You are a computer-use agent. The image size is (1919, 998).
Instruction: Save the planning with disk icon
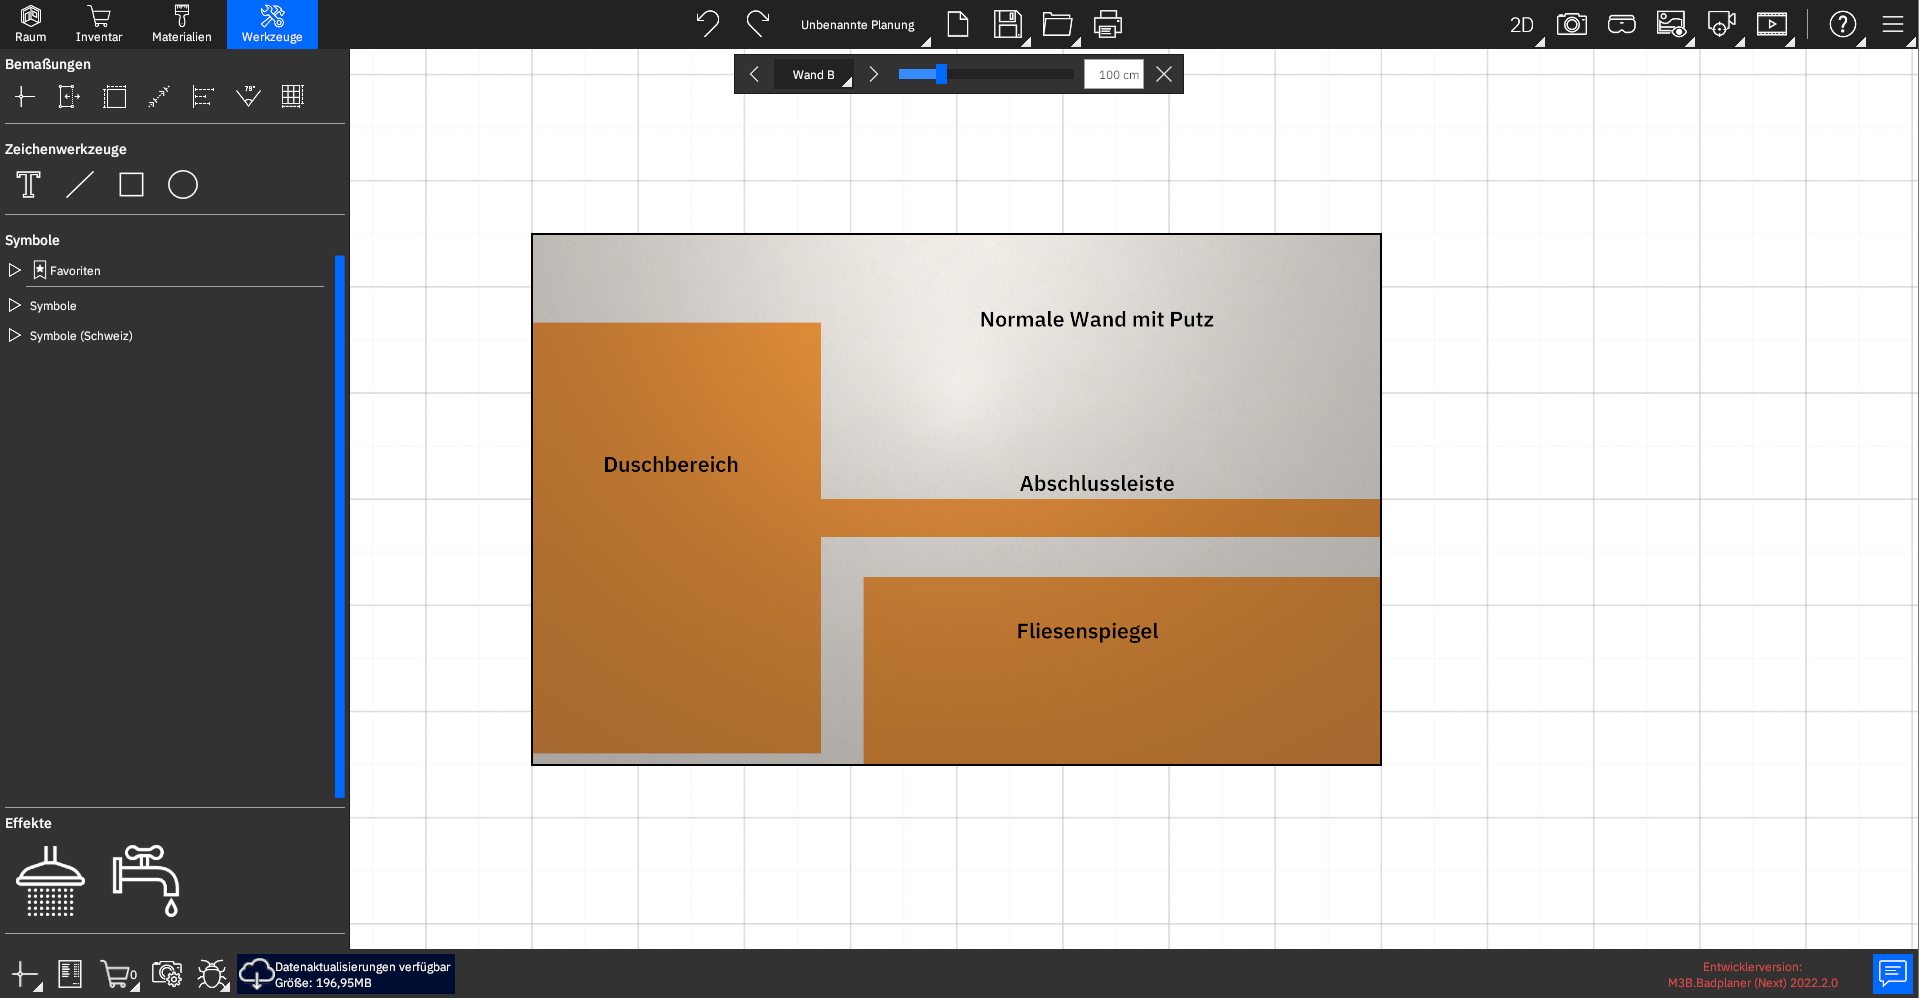(x=1007, y=24)
